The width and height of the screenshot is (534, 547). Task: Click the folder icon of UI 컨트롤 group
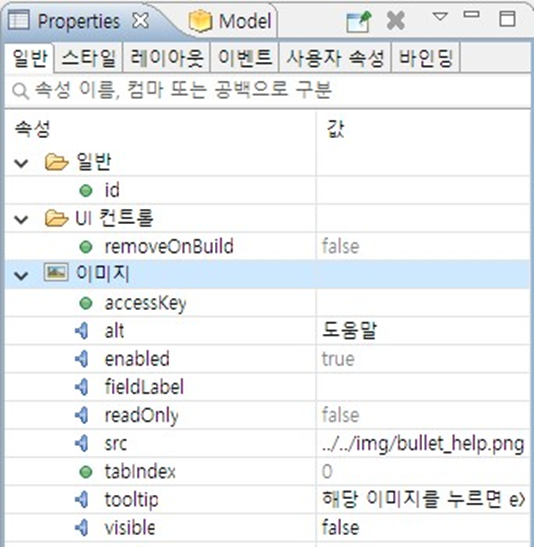57,218
